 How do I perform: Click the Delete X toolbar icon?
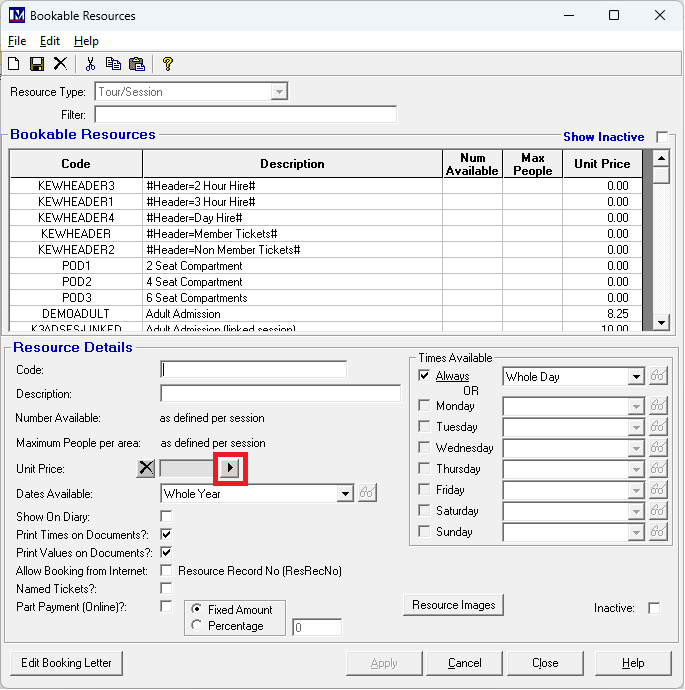point(60,63)
